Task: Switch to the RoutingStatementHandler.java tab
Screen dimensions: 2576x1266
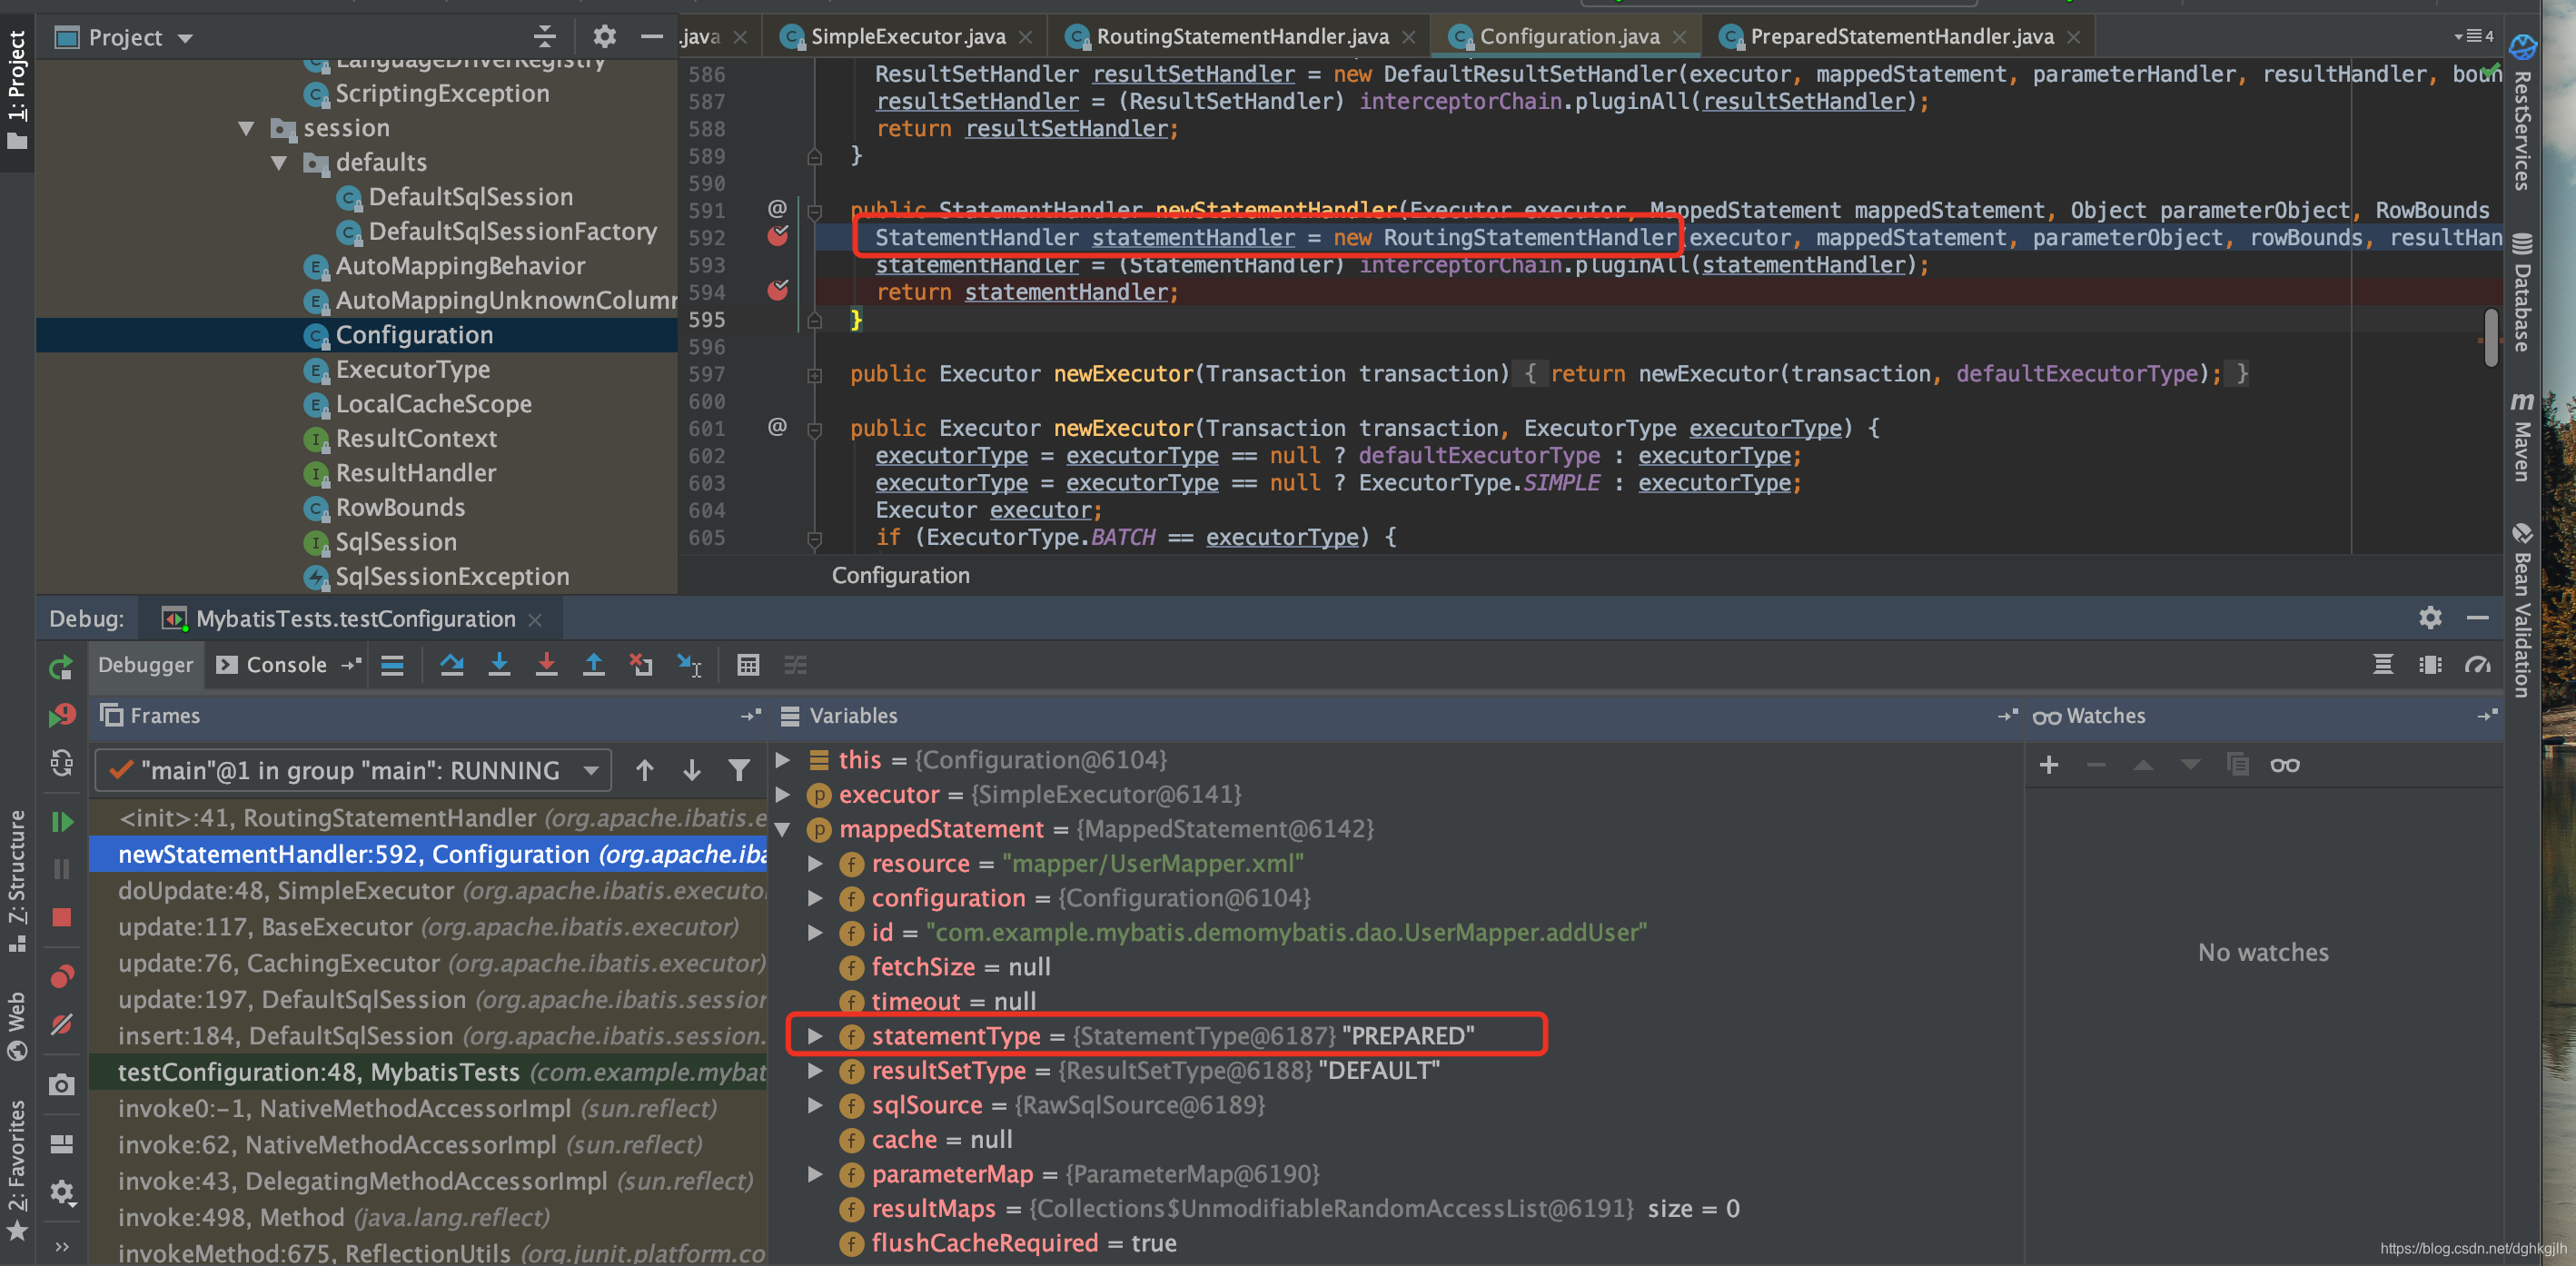Action: 1241,37
